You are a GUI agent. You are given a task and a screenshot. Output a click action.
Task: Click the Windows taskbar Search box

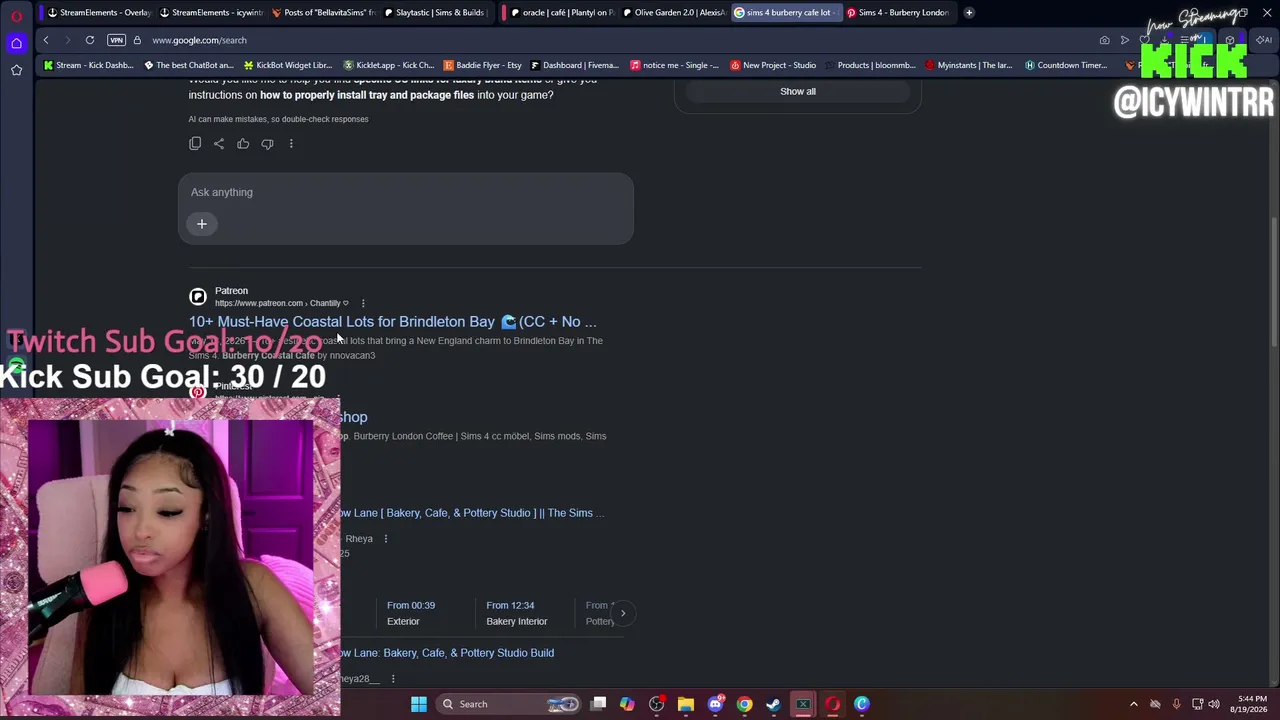[x=509, y=704]
